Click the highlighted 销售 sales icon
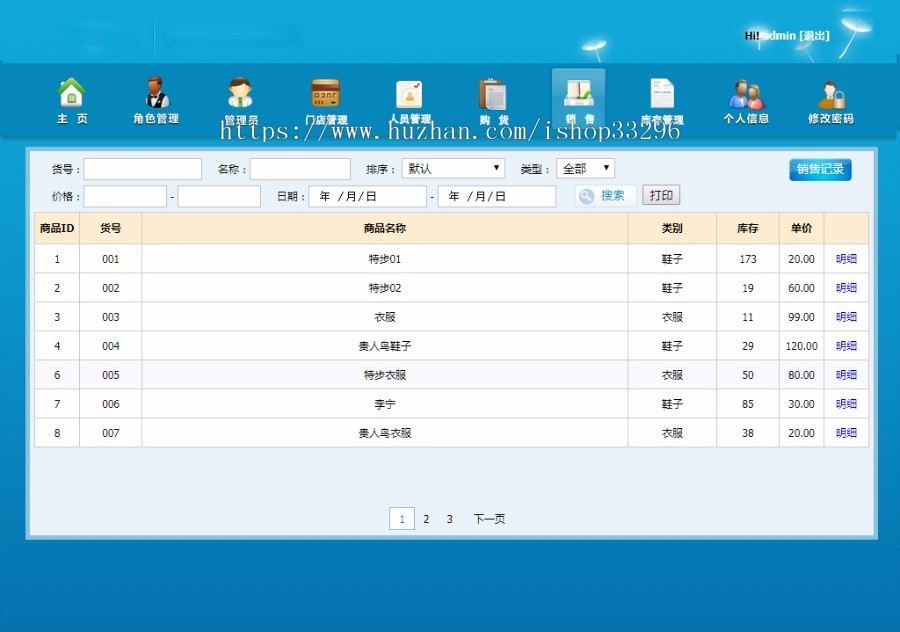Image resolution: width=900 pixels, height=632 pixels. tap(578, 98)
